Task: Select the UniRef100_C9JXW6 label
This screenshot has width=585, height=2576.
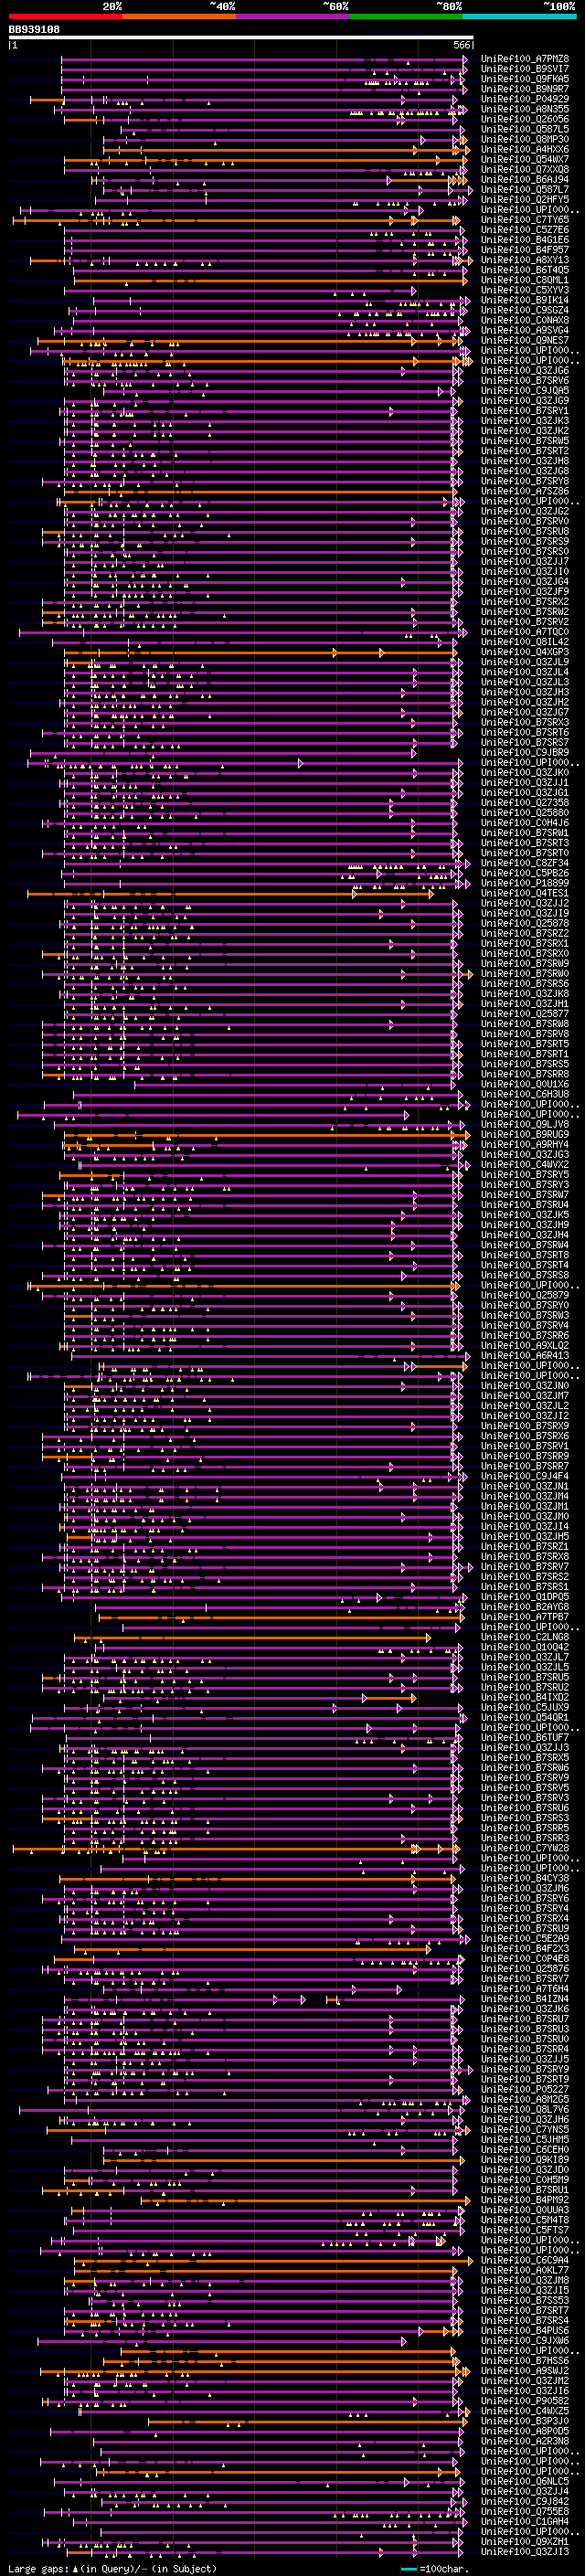Action: [x=525, y=2341]
